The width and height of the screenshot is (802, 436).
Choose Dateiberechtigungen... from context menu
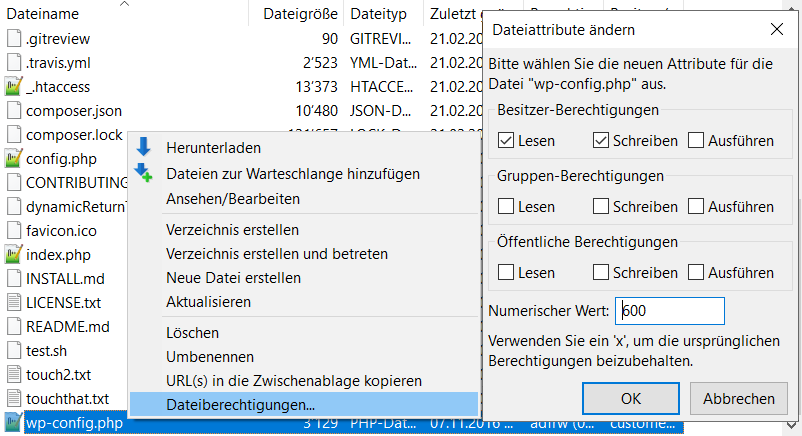tap(240, 404)
